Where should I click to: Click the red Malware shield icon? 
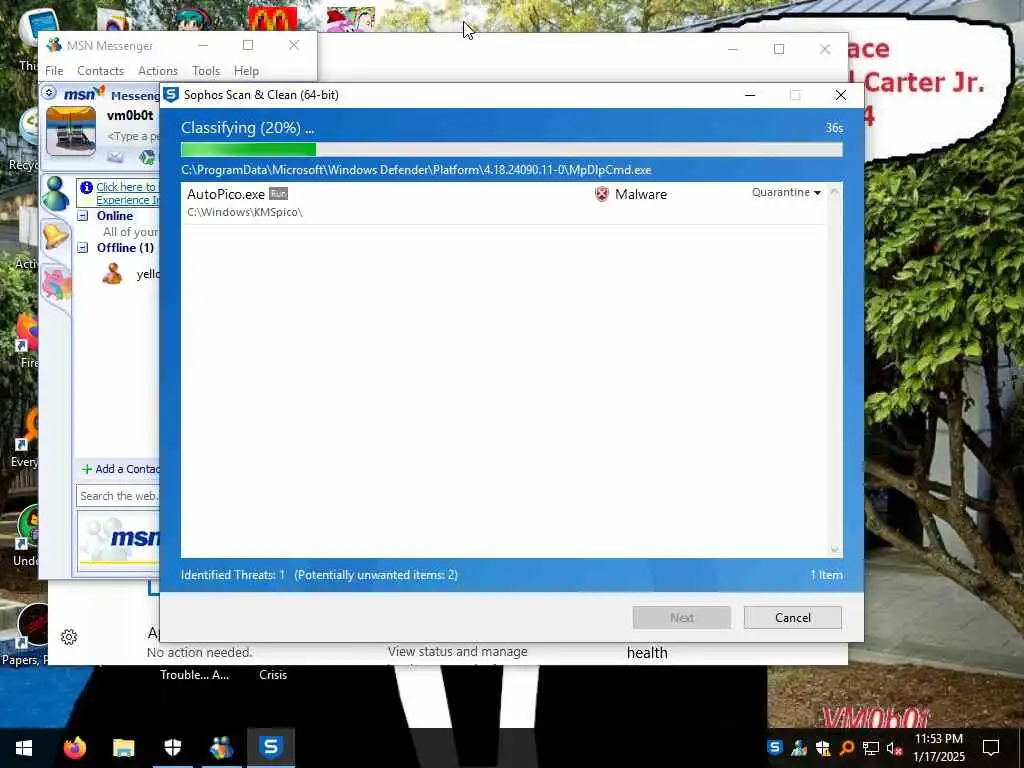click(x=601, y=194)
